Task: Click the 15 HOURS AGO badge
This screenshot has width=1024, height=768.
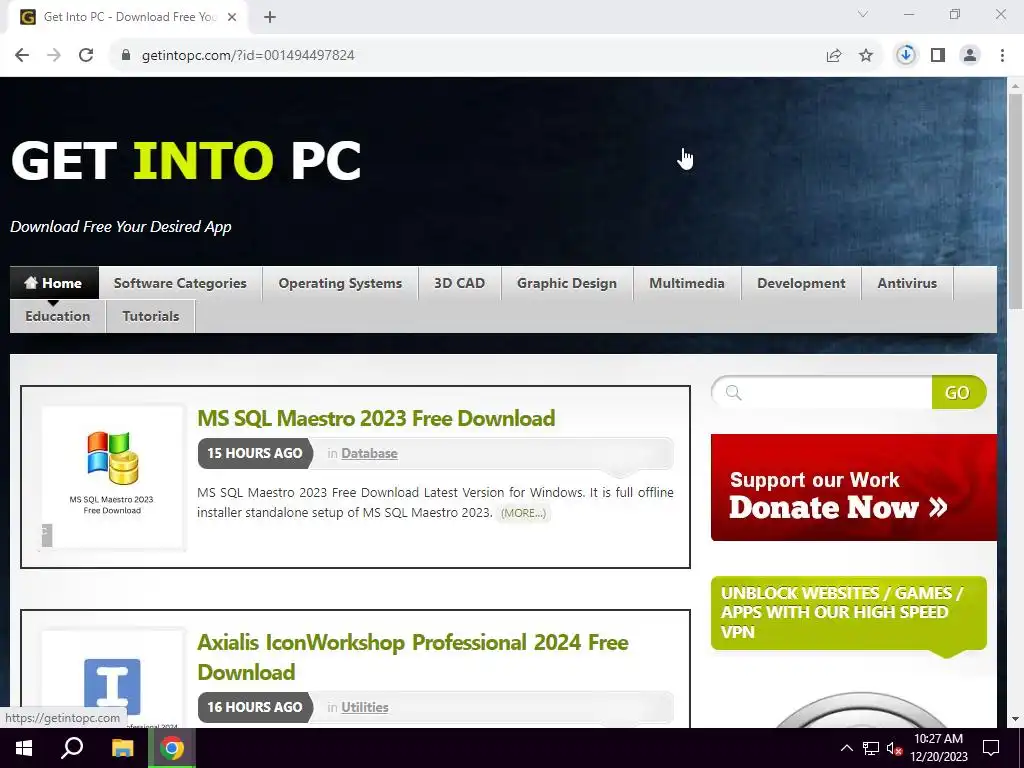Action: [255, 453]
